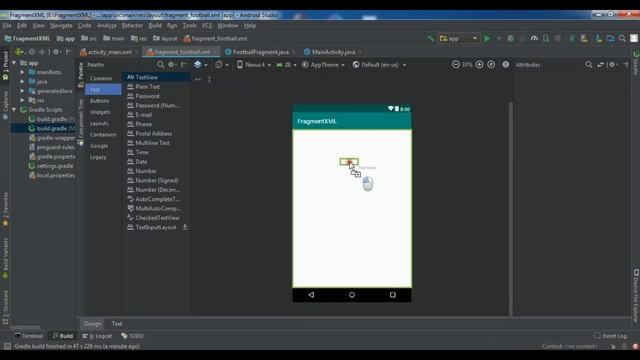
Task: Open the Favorites side panel
Action: pyautogui.click(x=5, y=210)
